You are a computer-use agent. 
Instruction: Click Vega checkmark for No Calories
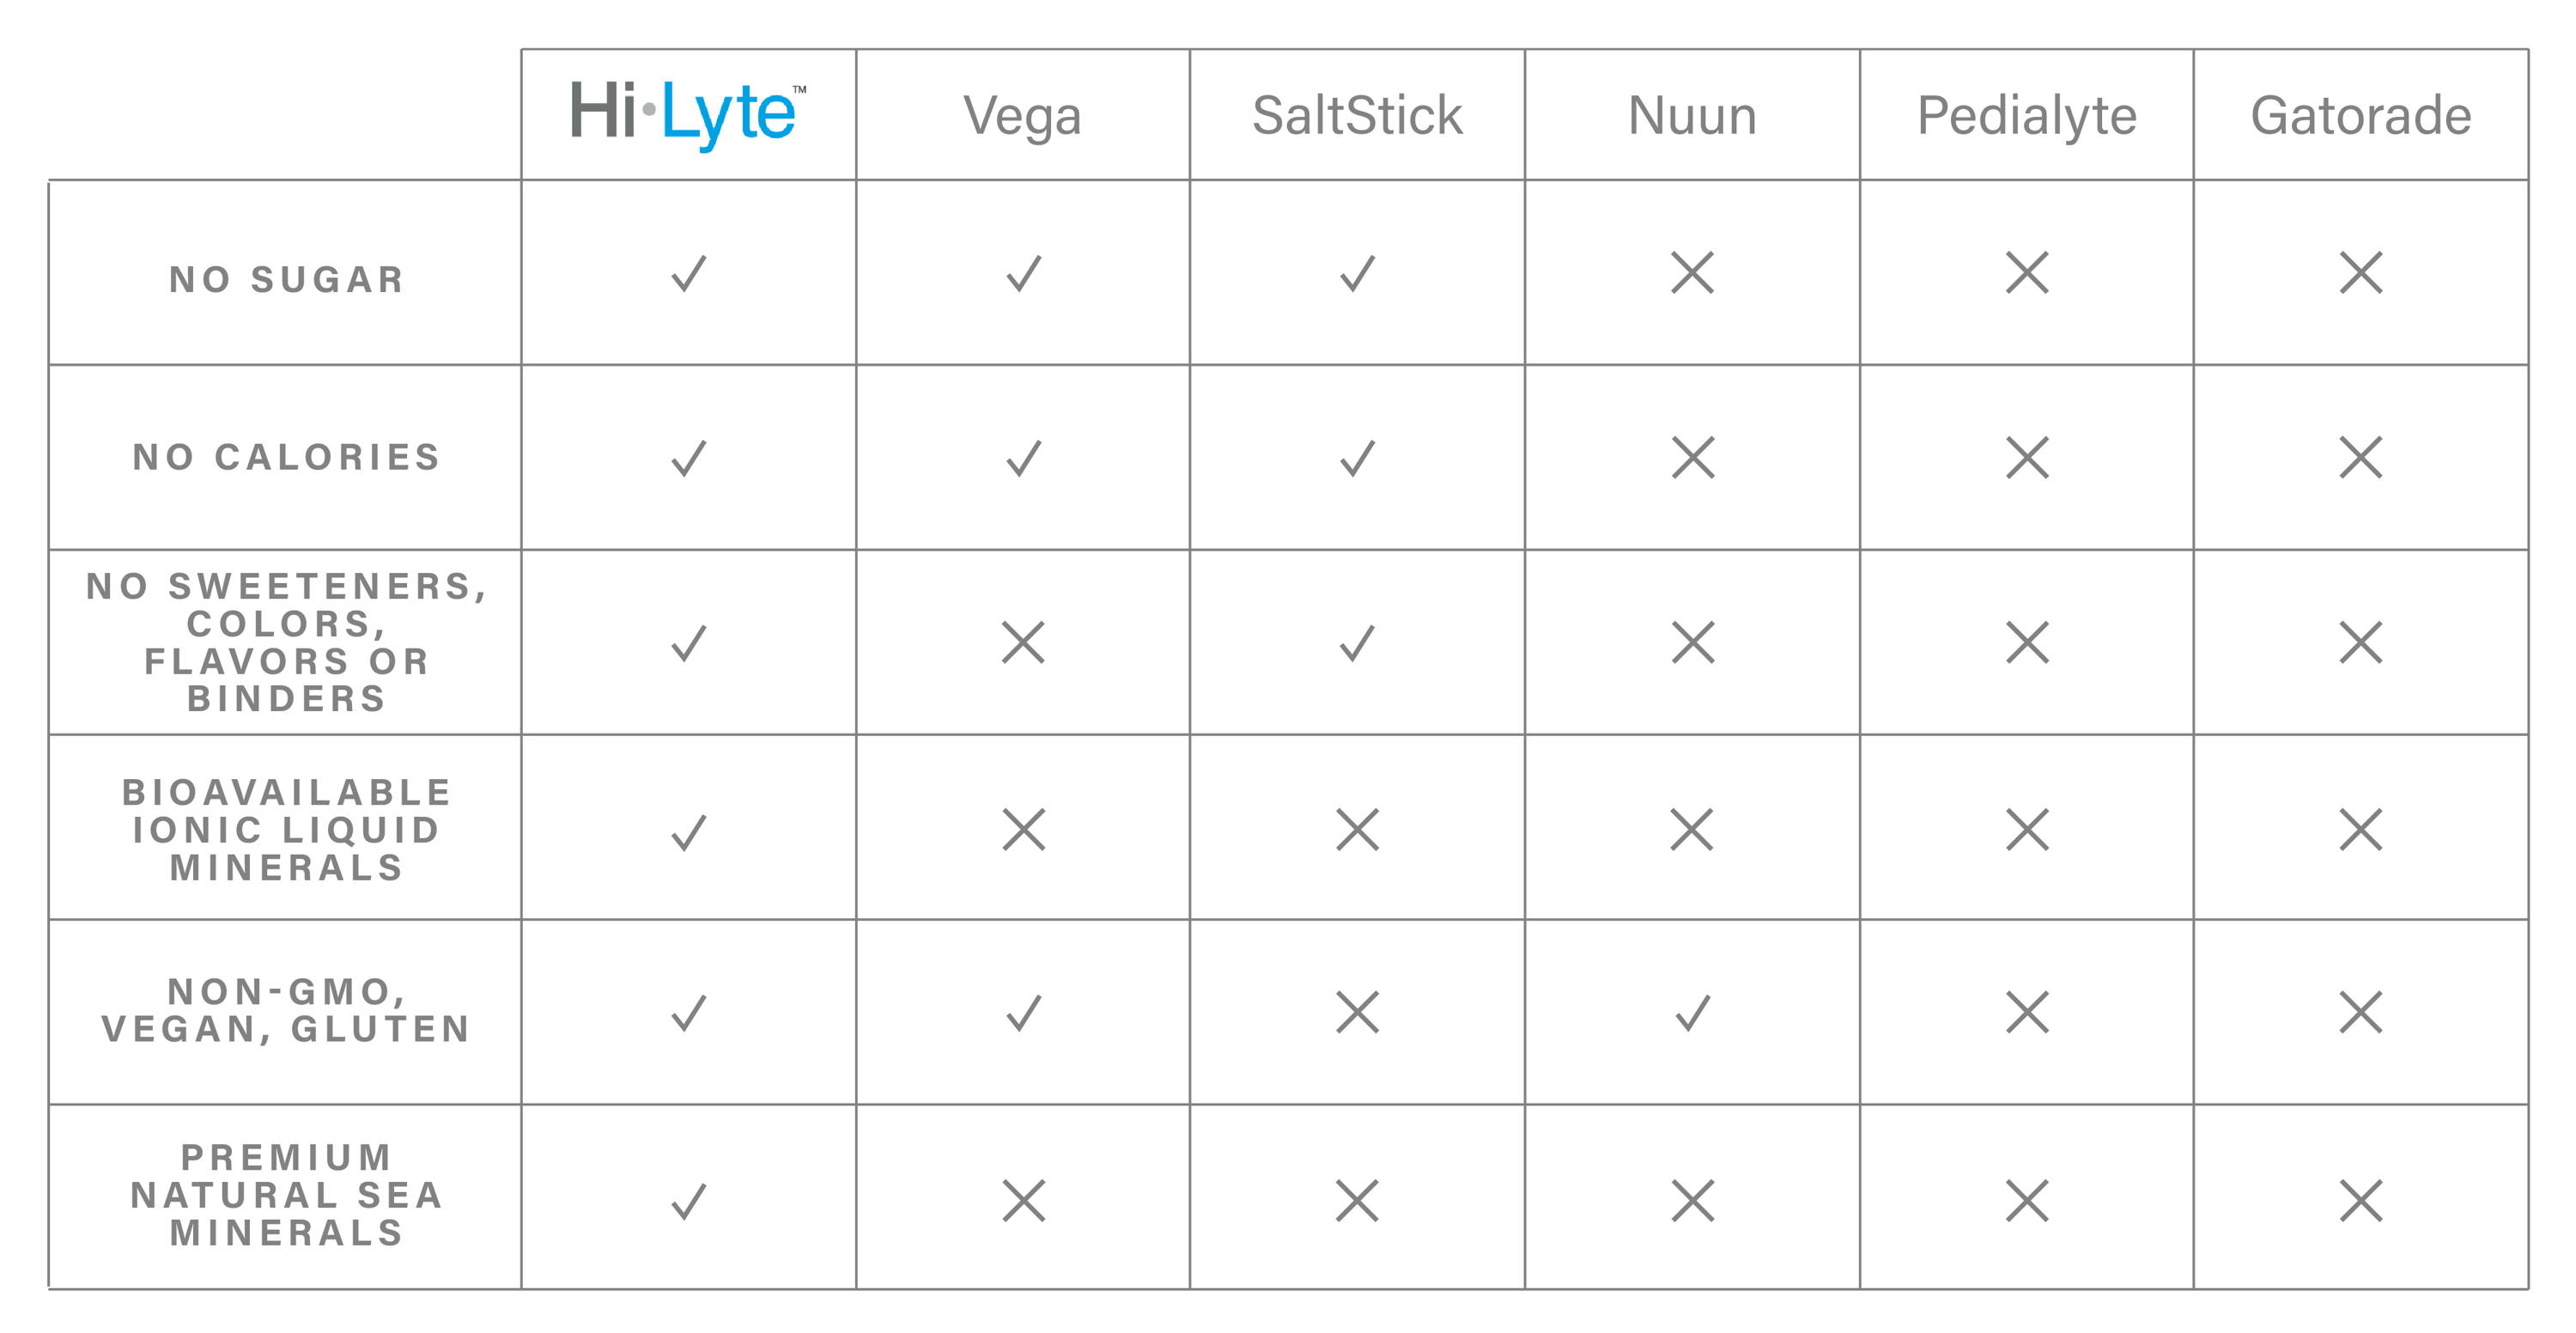pyautogui.click(x=1023, y=458)
